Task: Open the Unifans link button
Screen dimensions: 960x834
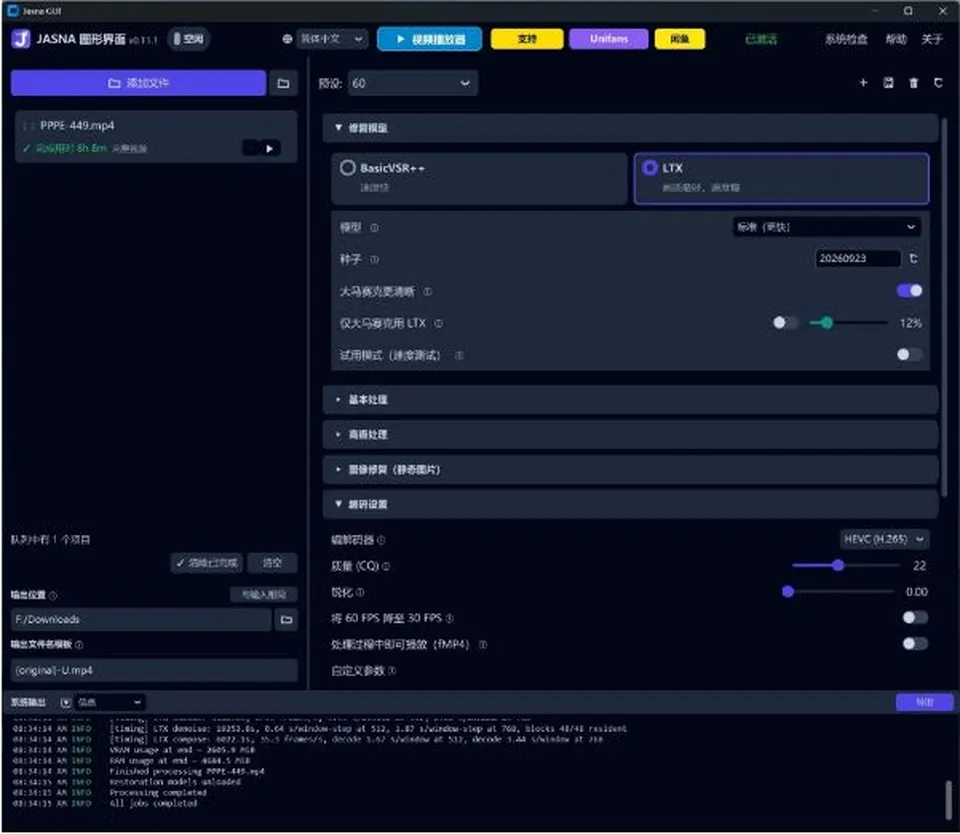Action: point(609,39)
